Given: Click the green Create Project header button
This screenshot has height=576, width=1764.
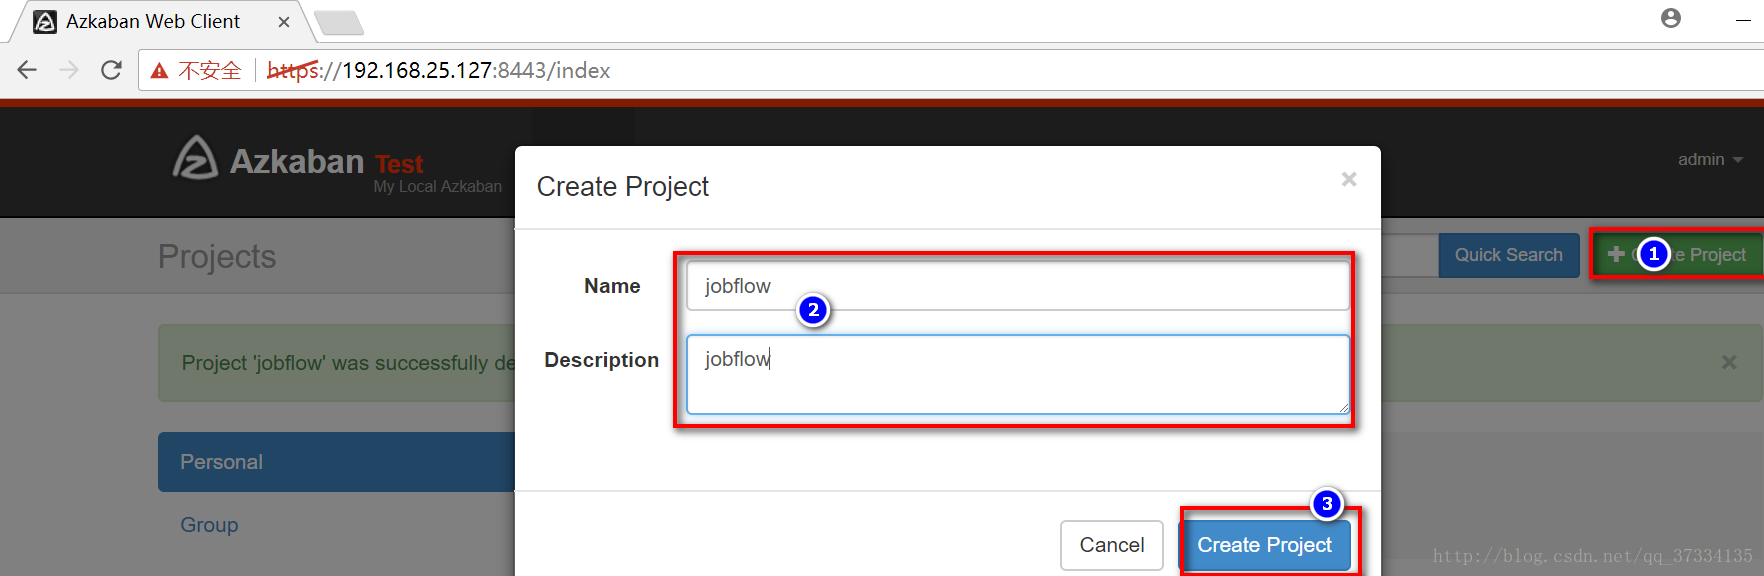Looking at the screenshot, I should click(1677, 255).
